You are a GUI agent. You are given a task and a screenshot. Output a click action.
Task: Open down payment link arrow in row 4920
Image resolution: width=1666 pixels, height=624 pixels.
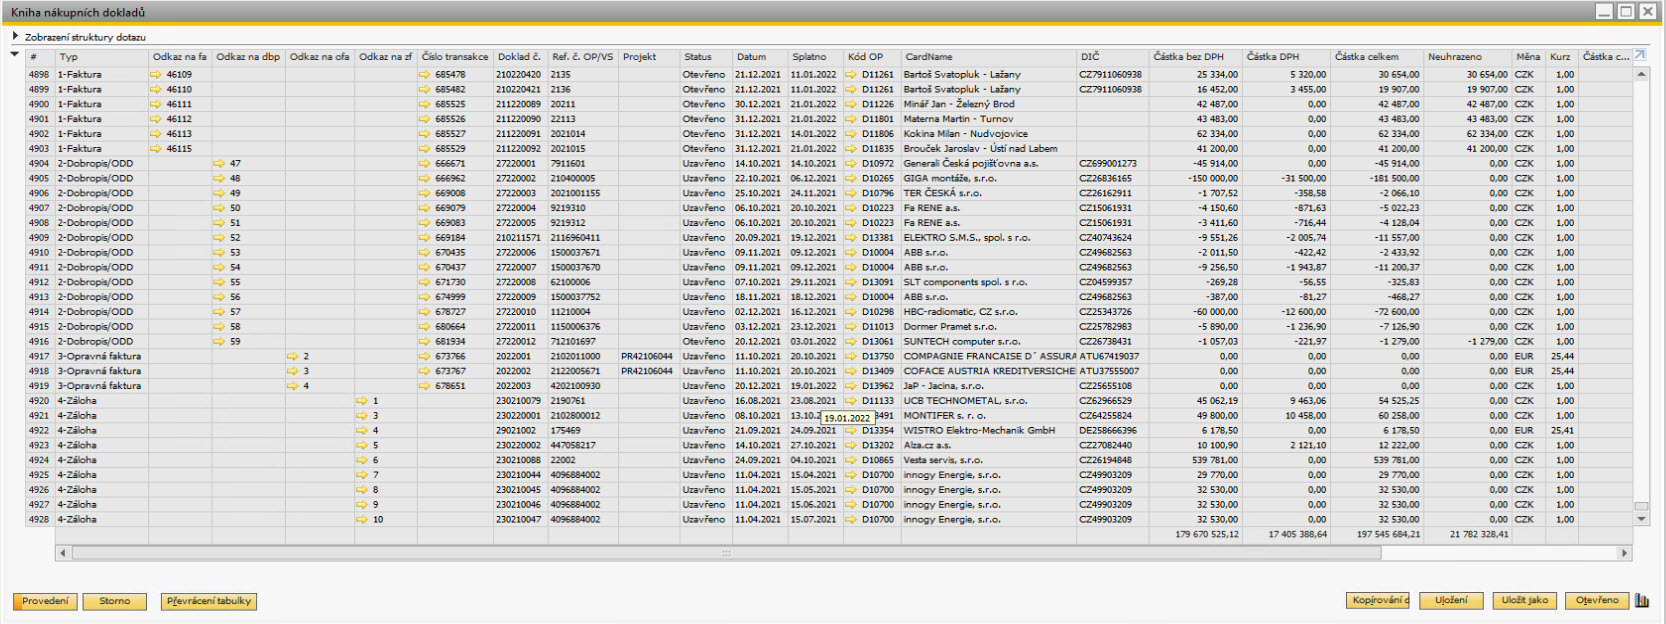[x=362, y=401]
